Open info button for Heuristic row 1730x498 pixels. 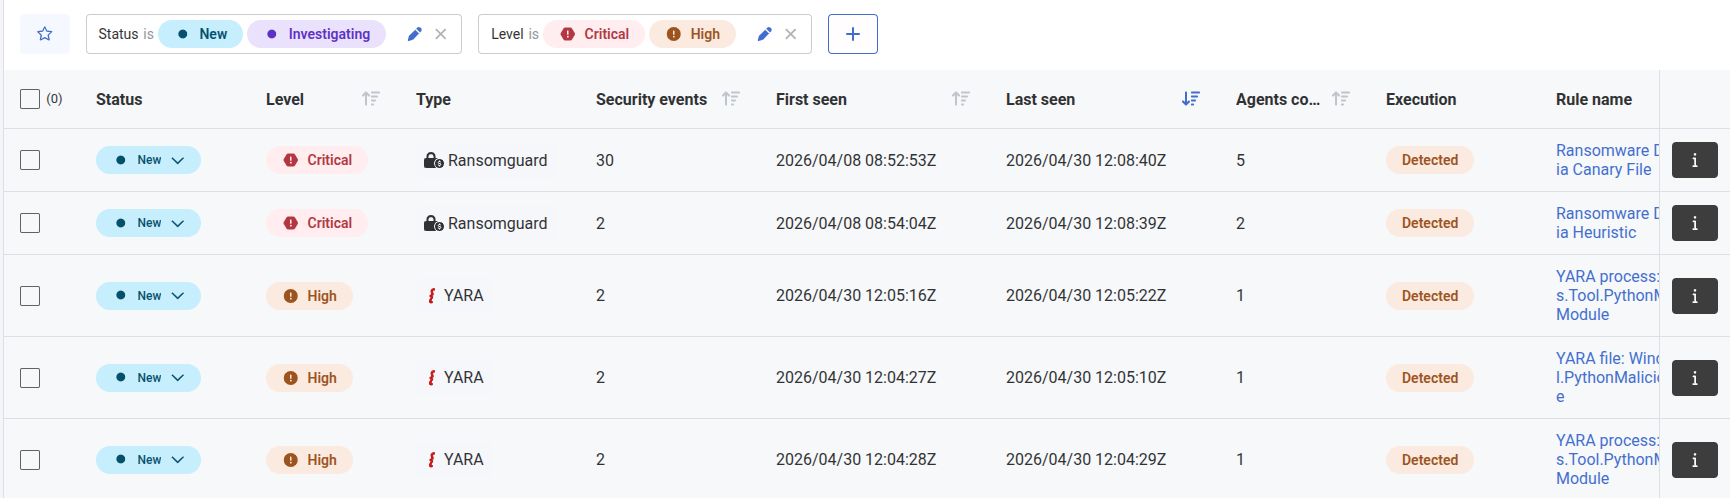[1695, 223]
